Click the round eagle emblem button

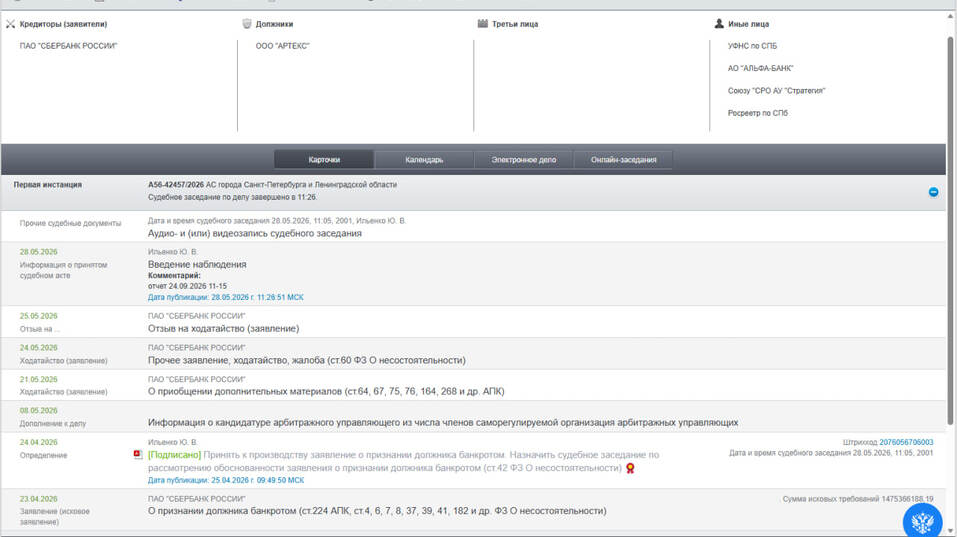(x=922, y=521)
